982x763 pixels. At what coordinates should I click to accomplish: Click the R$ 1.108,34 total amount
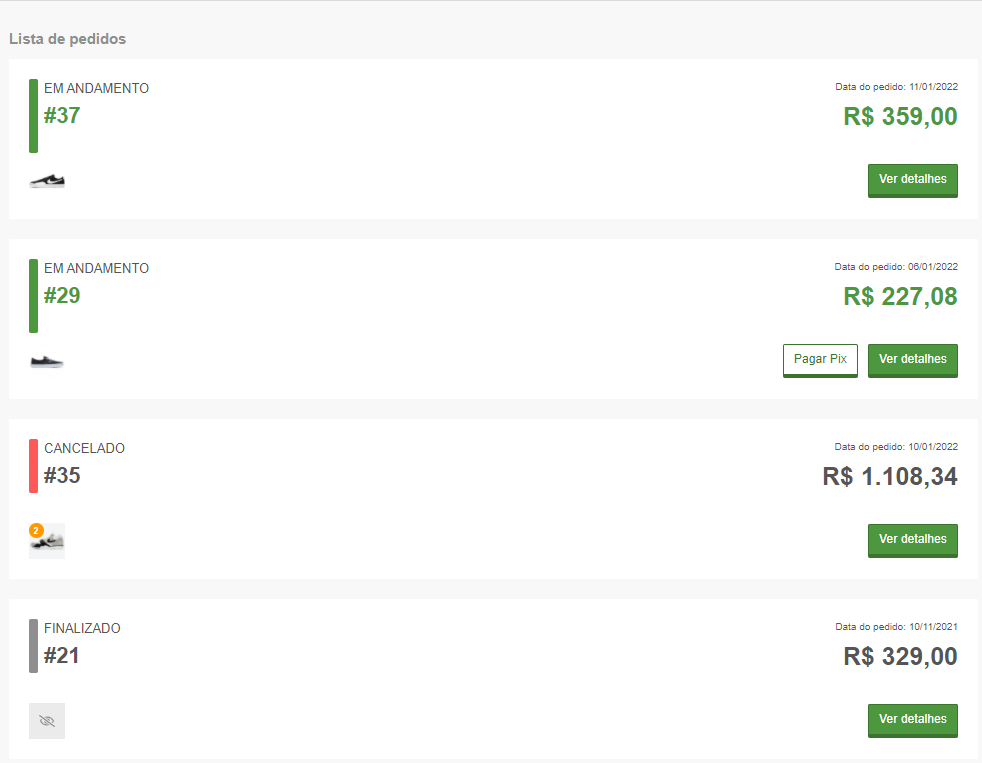(889, 476)
